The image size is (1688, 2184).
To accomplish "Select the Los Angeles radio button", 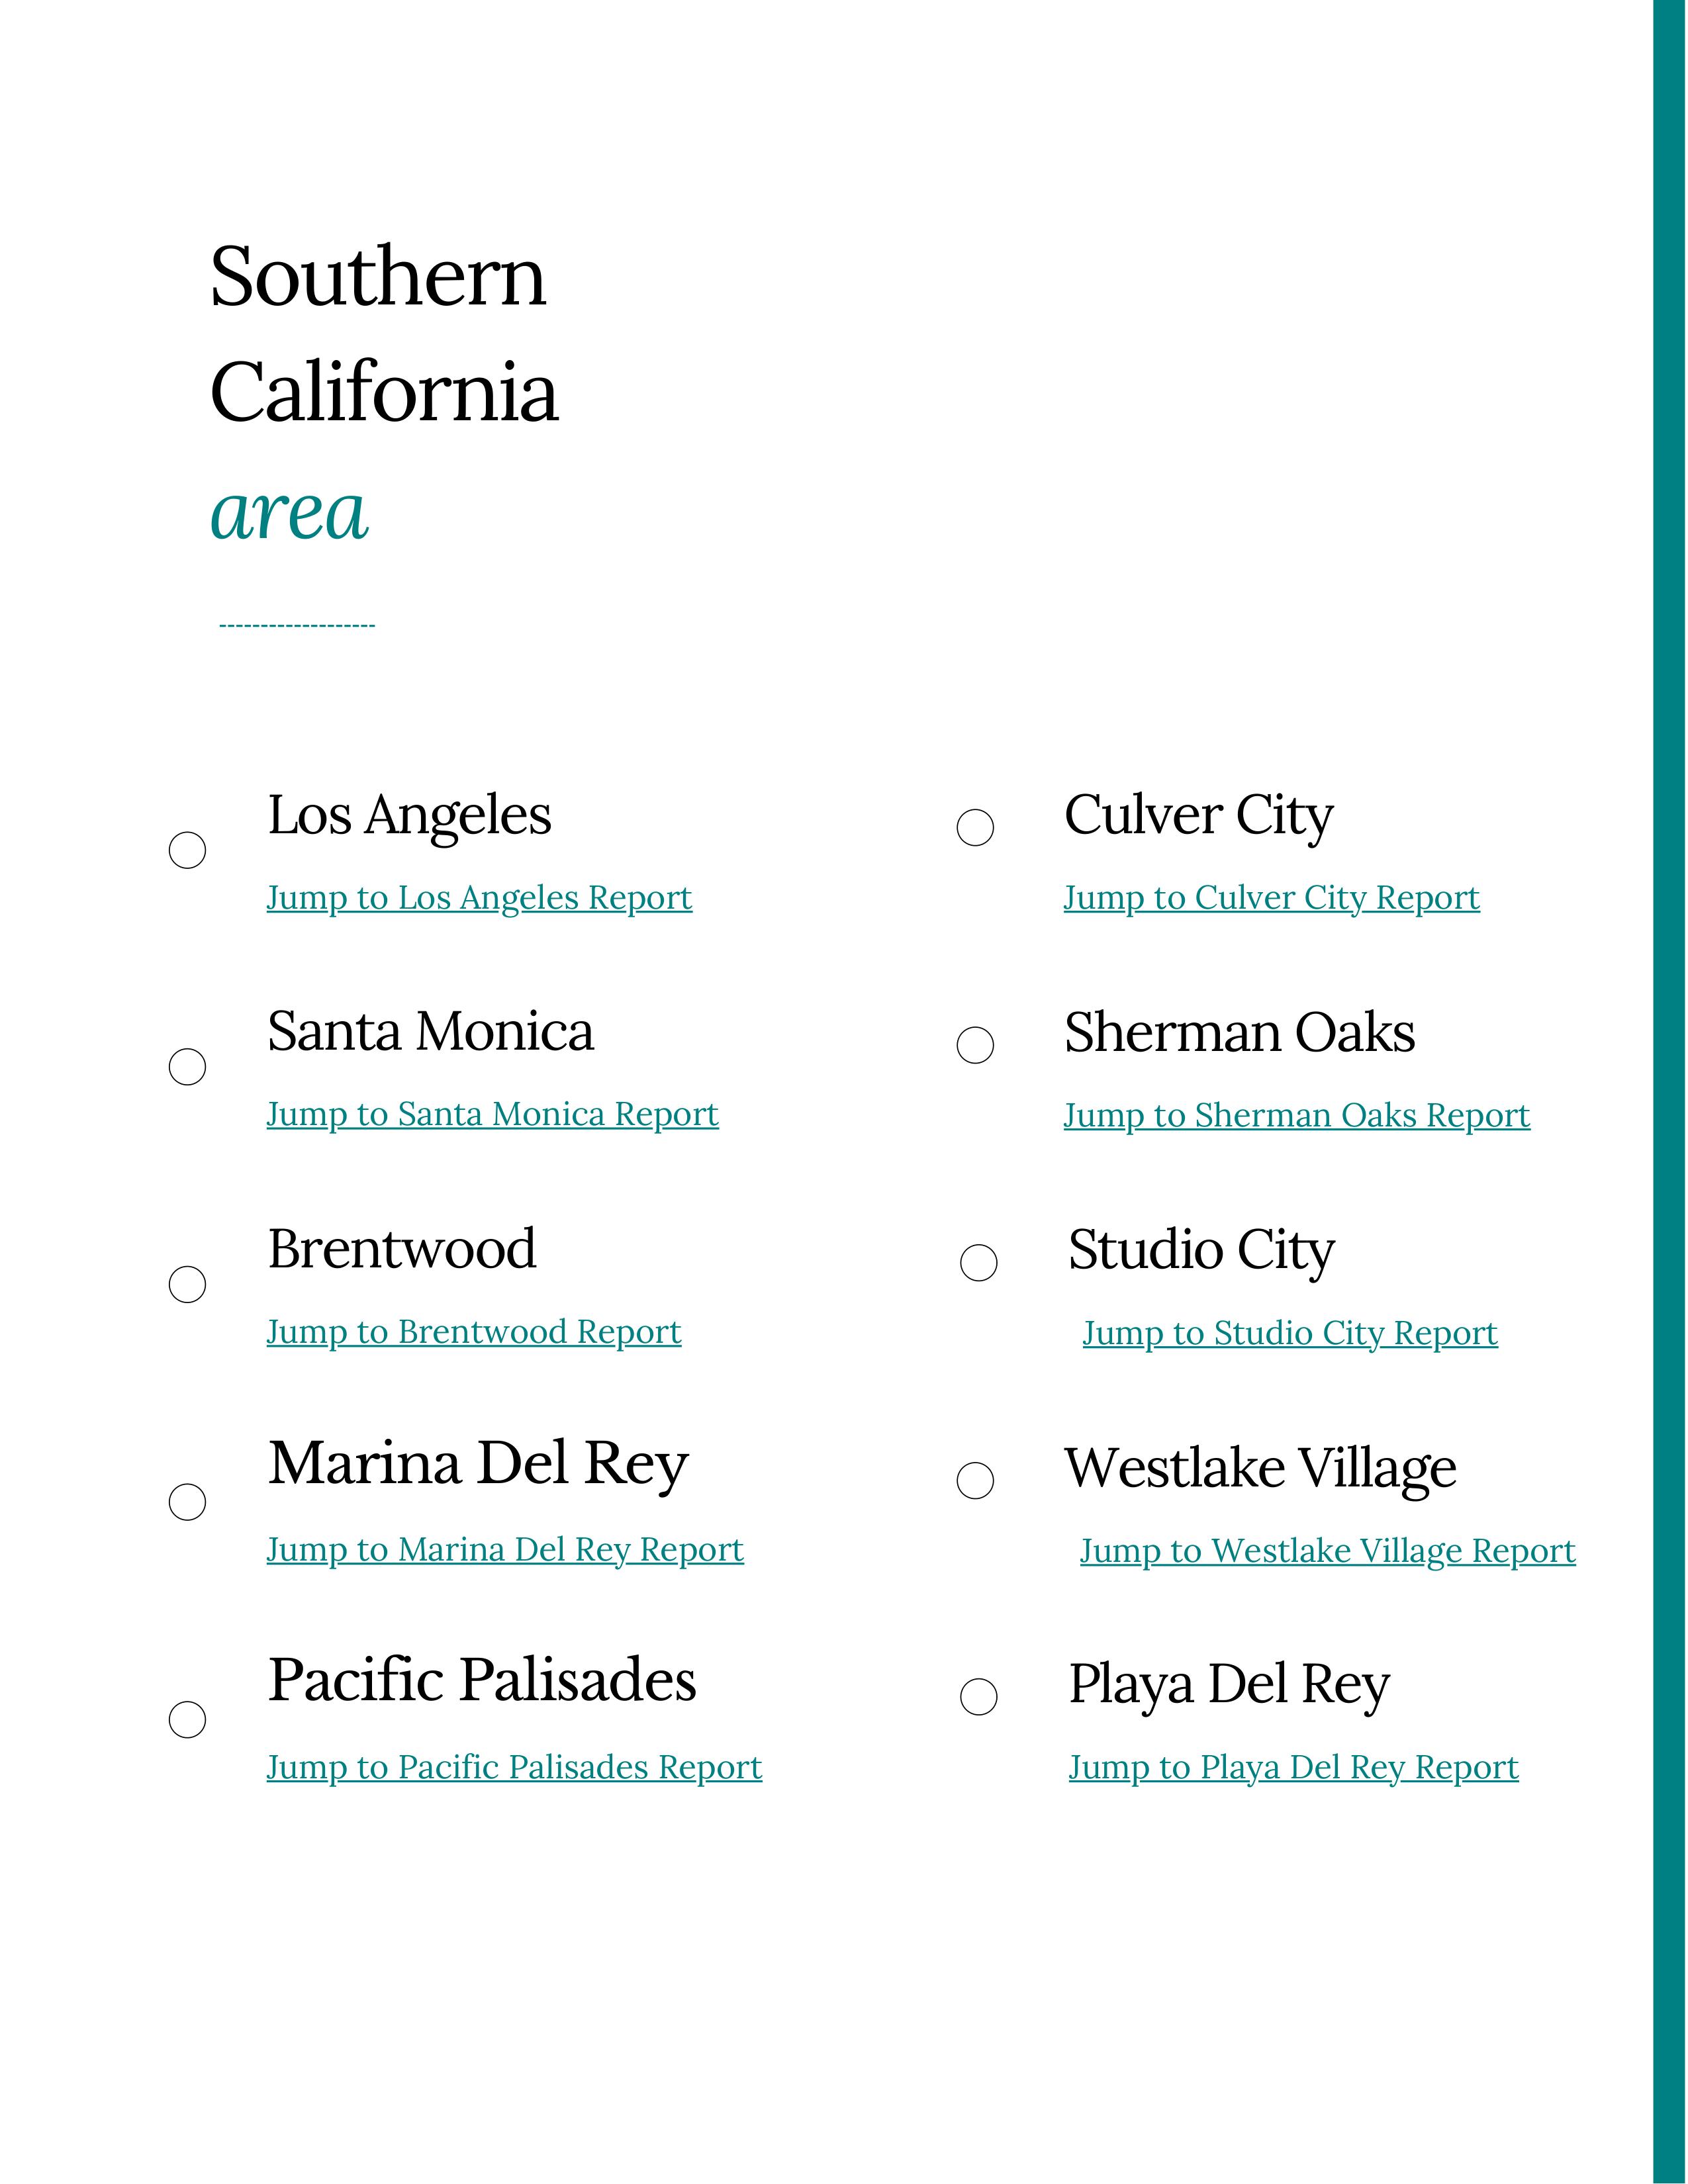I will point(187,850).
